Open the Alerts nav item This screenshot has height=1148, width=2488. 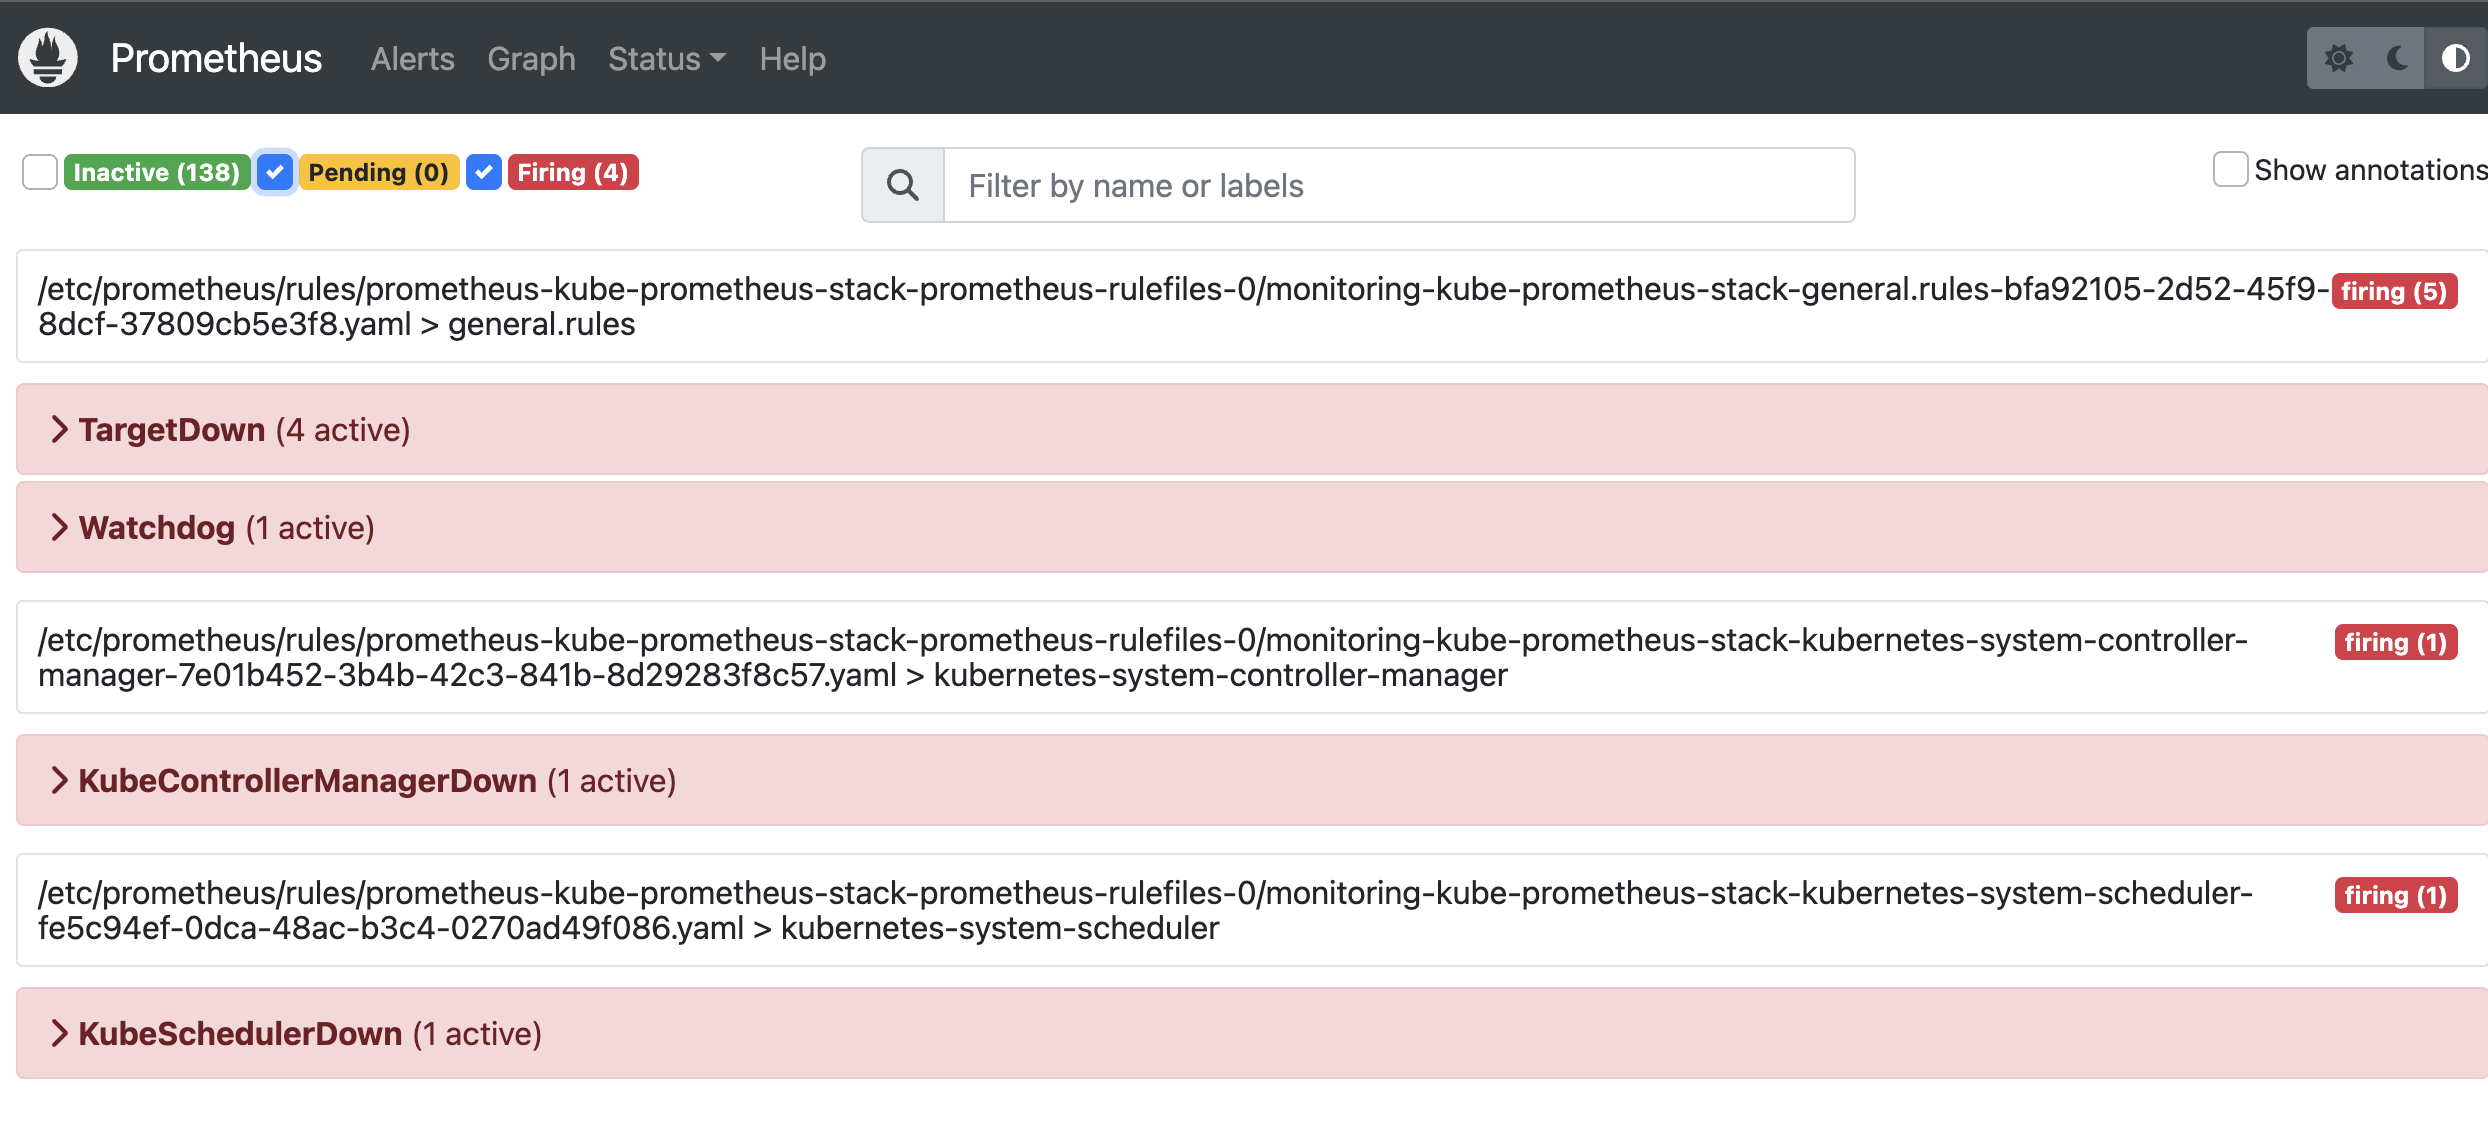pos(412,59)
